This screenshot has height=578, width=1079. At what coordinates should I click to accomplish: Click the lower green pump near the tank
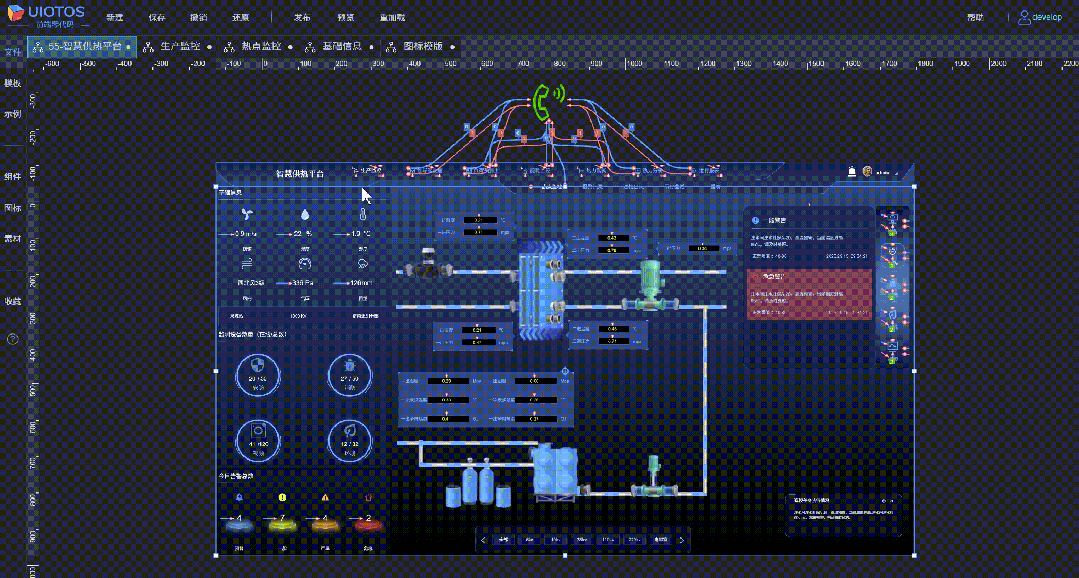(x=655, y=477)
